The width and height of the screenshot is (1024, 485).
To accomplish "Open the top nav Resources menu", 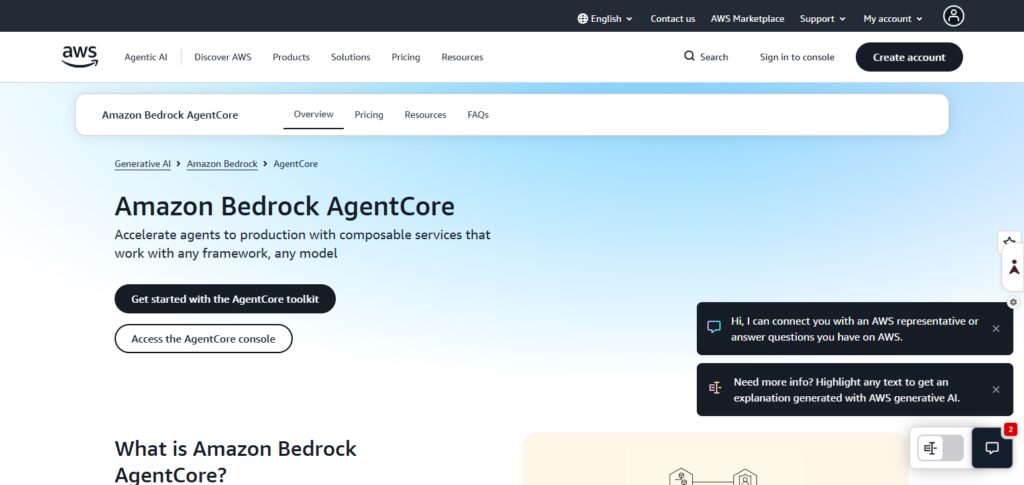I will click(x=462, y=57).
